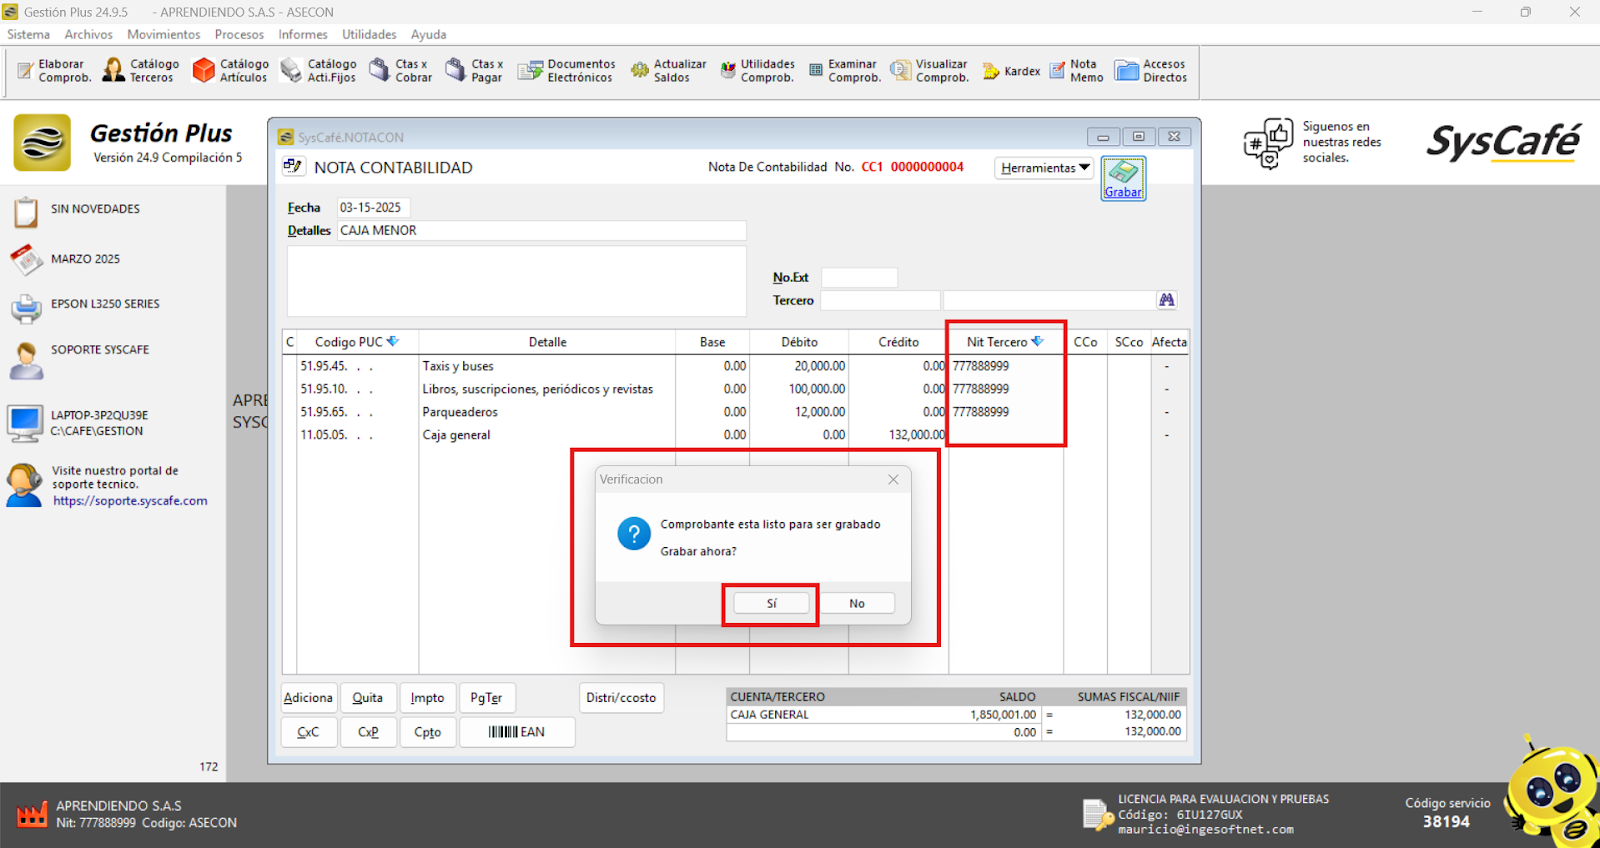Open the soporte.syscafe.com link
Screen dimensions: 1600x848
[x=130, y=501]
